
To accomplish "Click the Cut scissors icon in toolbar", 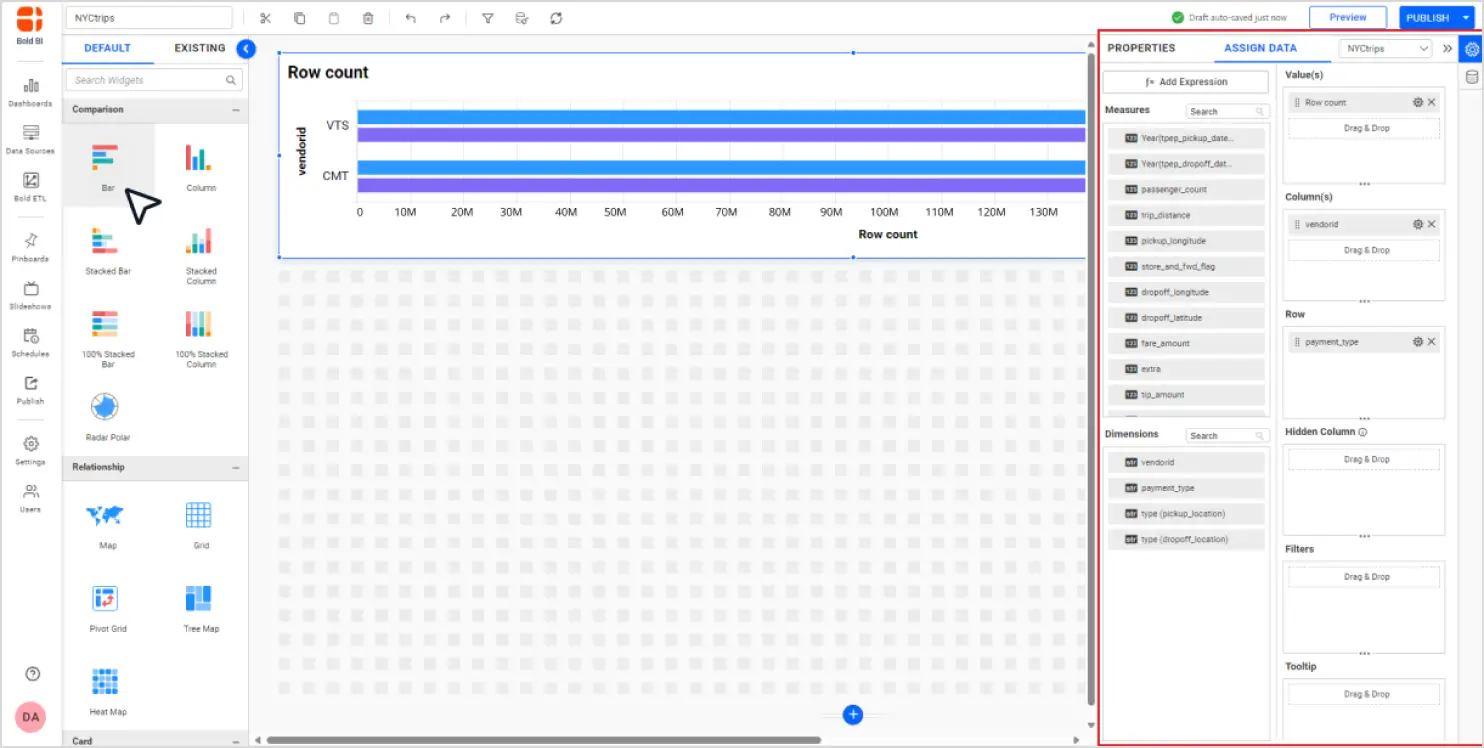I will (265, 18).
